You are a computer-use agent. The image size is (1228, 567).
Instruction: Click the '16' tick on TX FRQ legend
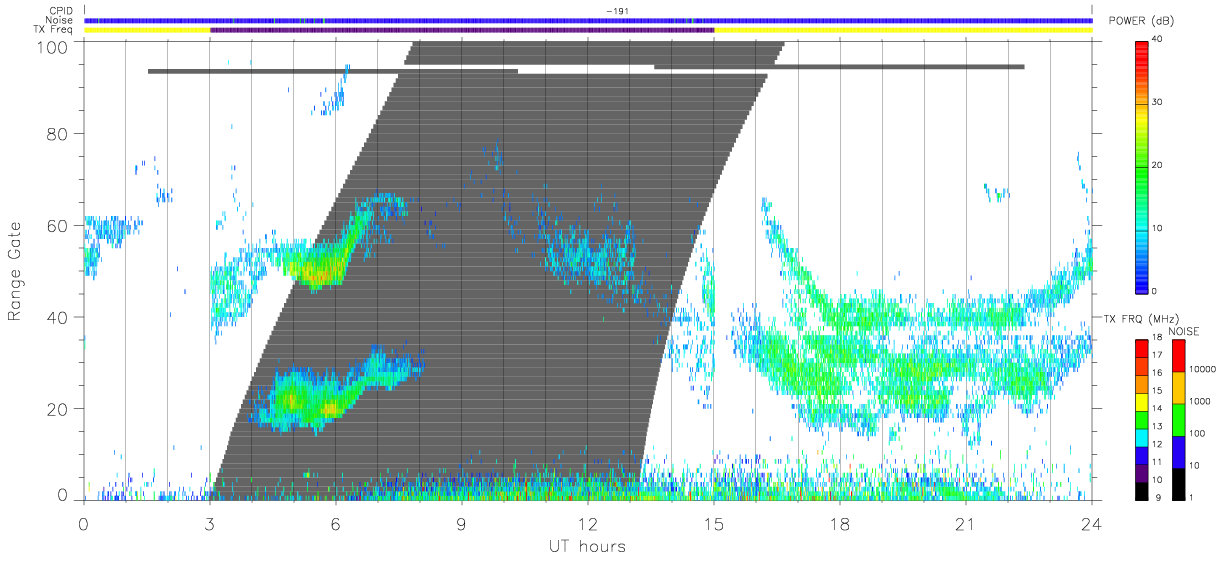tap(1158, 372)
